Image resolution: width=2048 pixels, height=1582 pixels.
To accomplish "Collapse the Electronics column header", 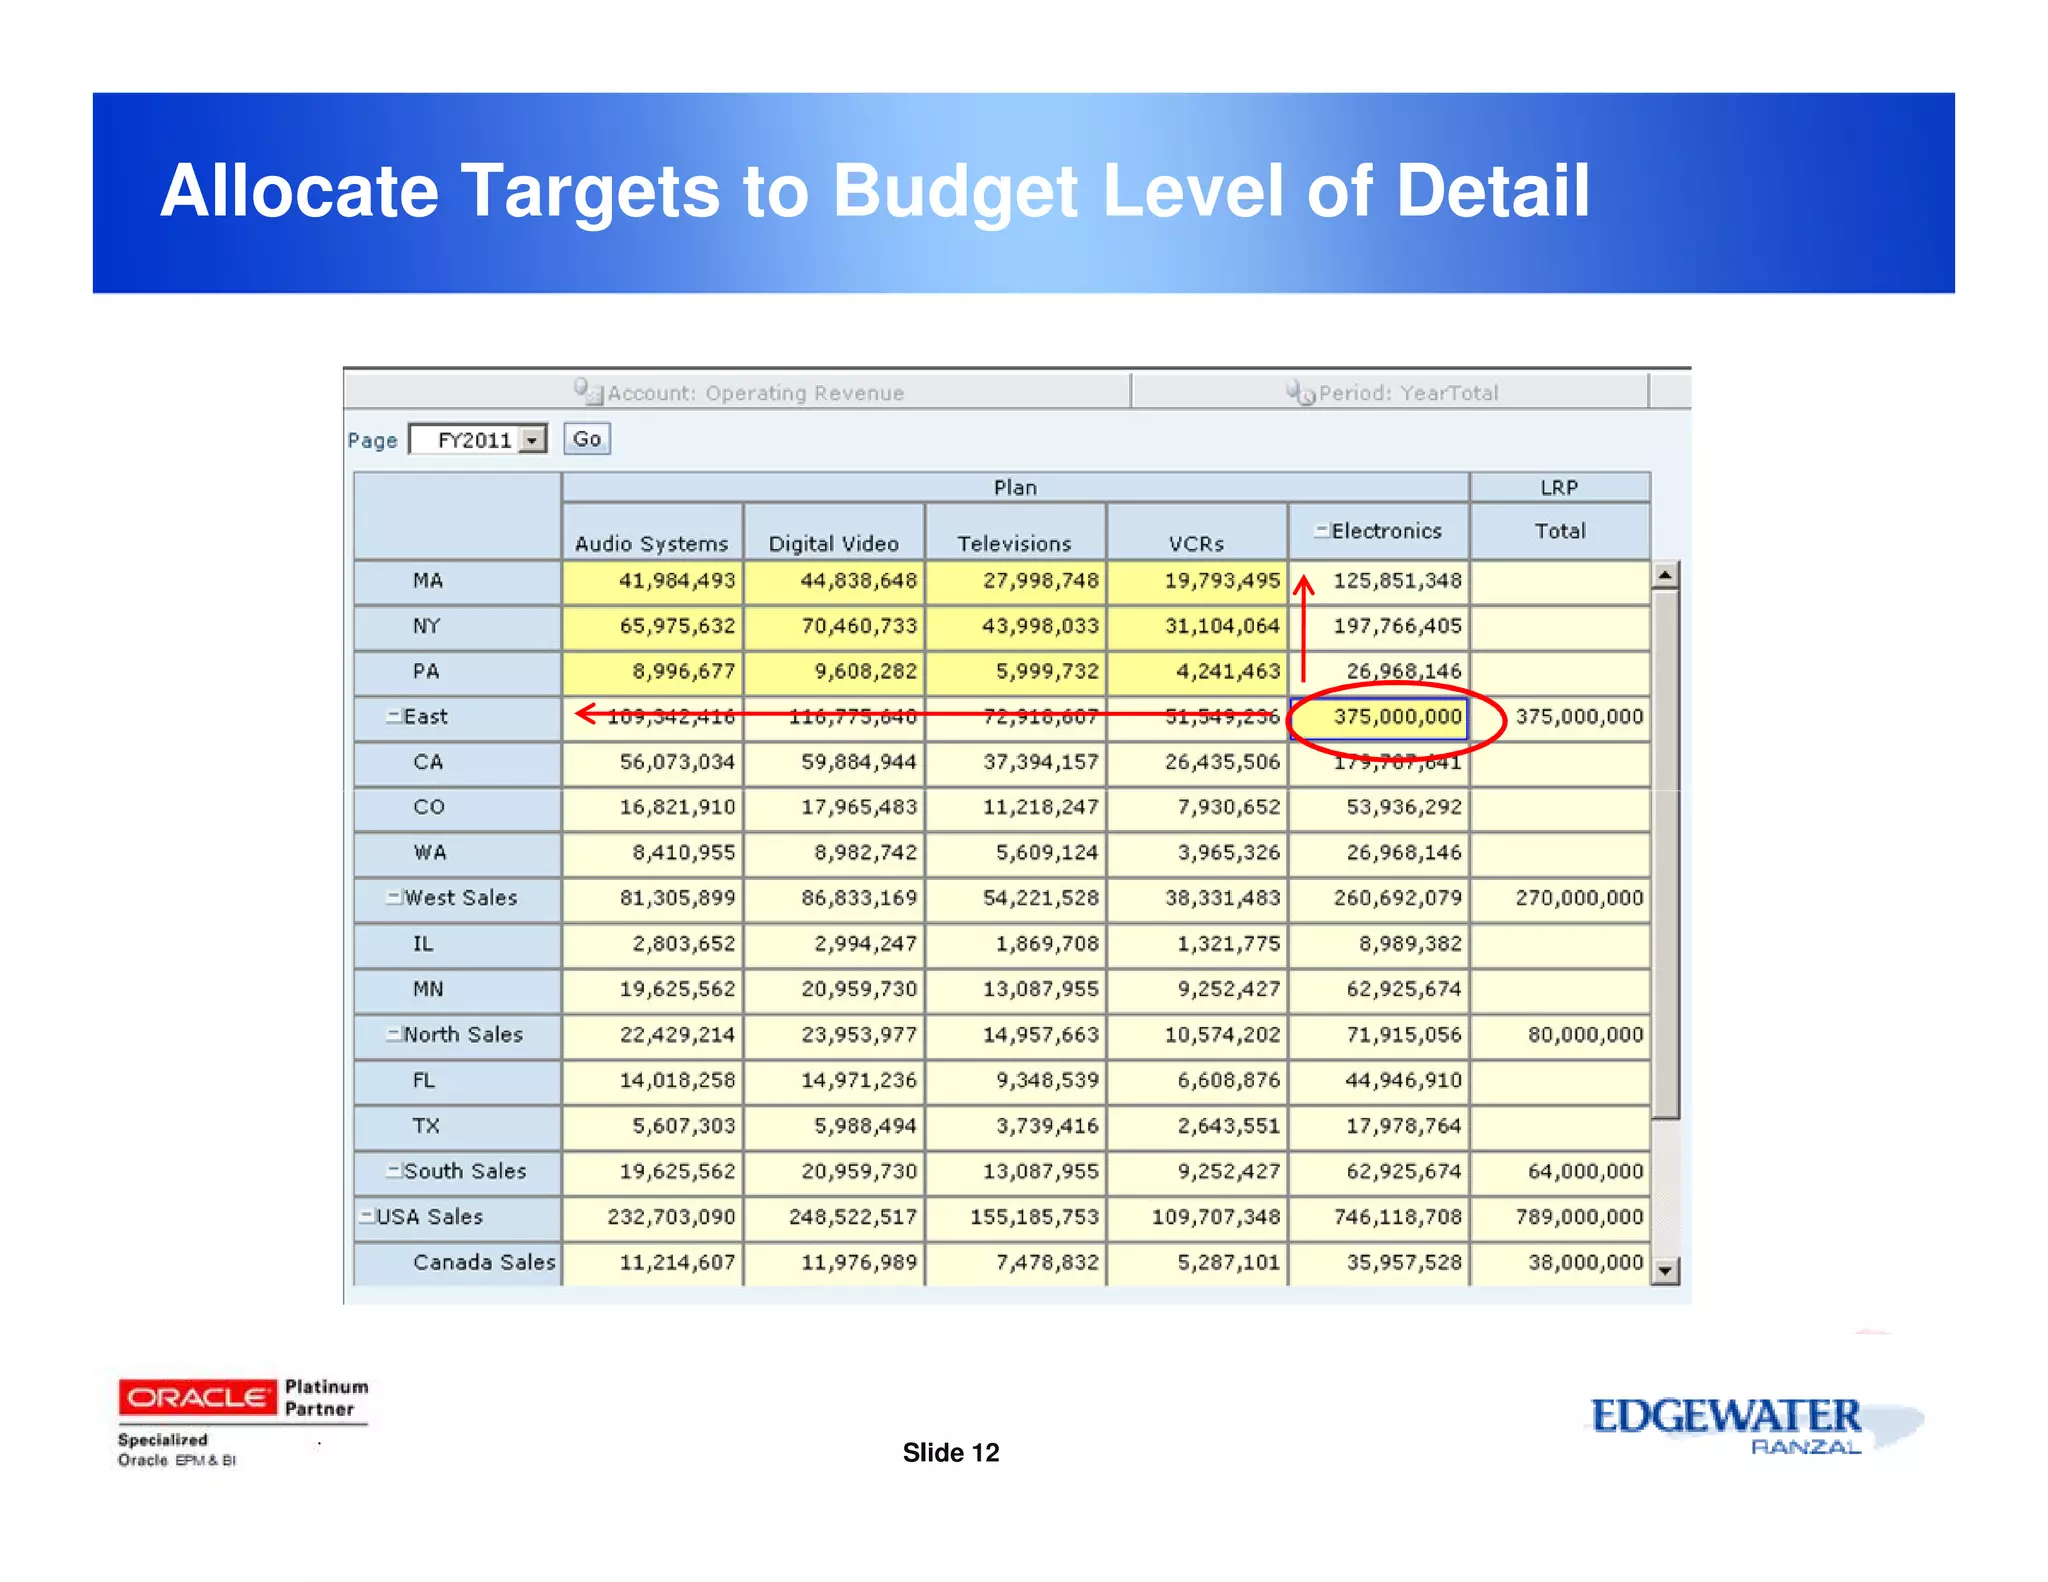I will pyautogui.click(x=1321, y=531).
